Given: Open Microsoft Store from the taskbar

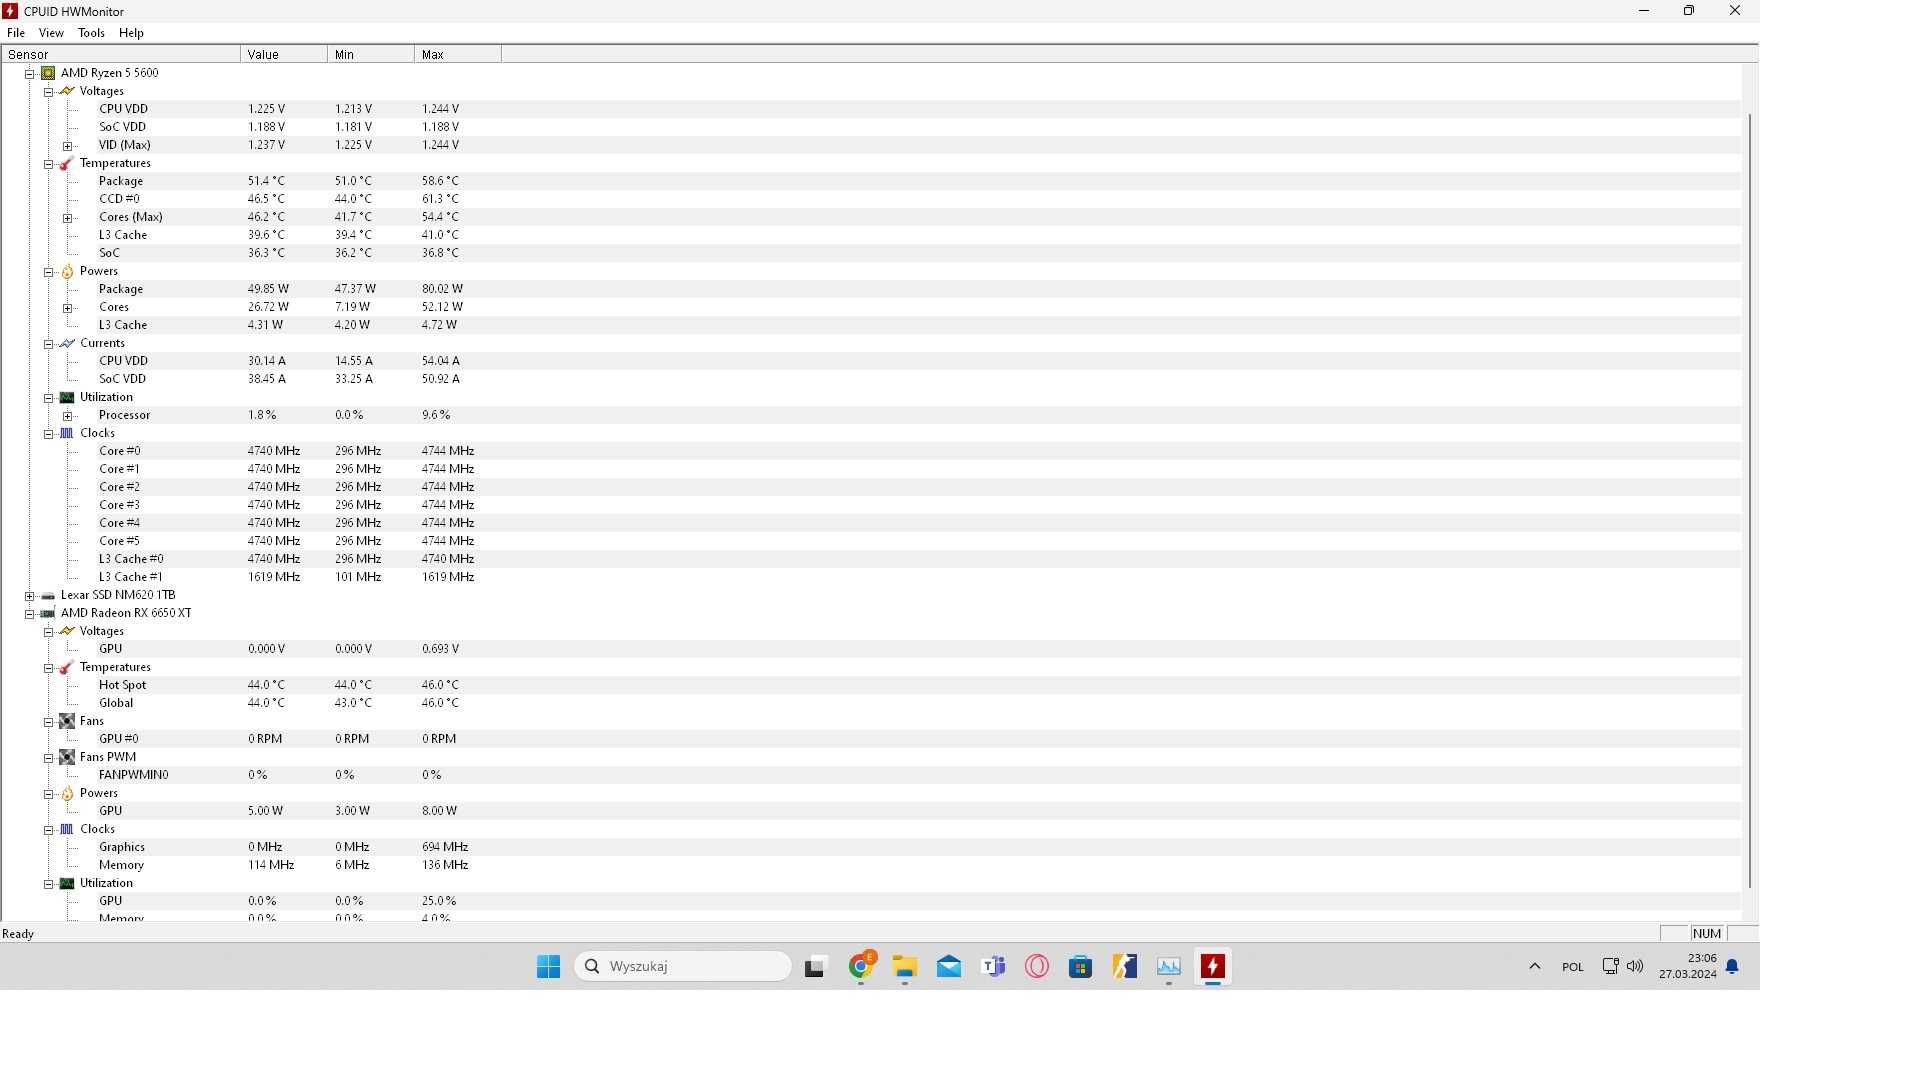Looking at the screenshot, I should (1080, 966).
